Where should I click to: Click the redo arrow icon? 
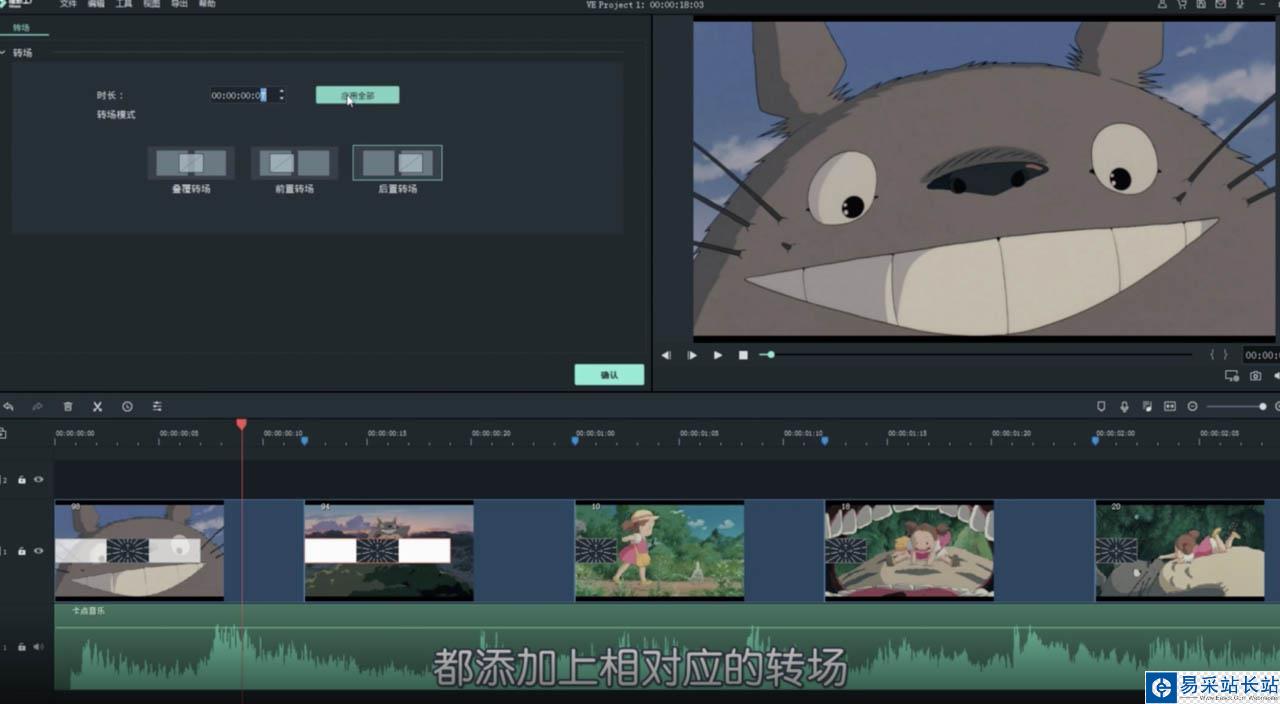37,407
